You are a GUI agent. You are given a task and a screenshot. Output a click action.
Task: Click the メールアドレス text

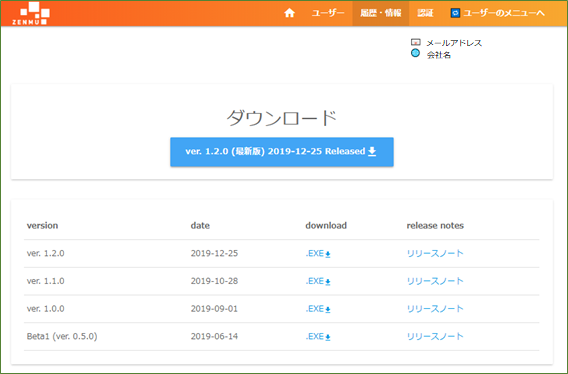(454, 43)
